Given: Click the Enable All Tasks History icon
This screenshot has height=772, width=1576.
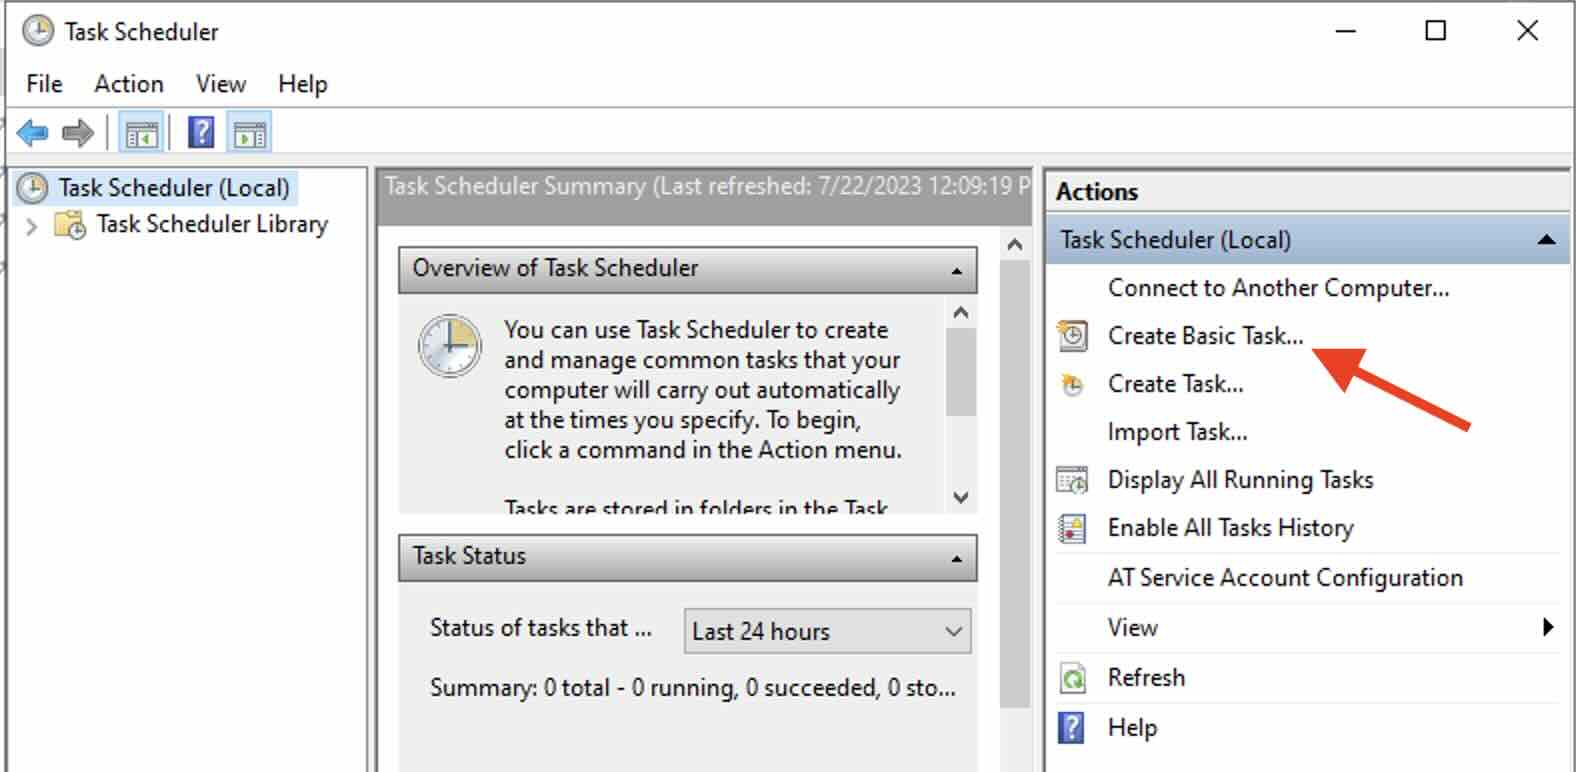Looking at the screenshot, I should (1073, 529).
